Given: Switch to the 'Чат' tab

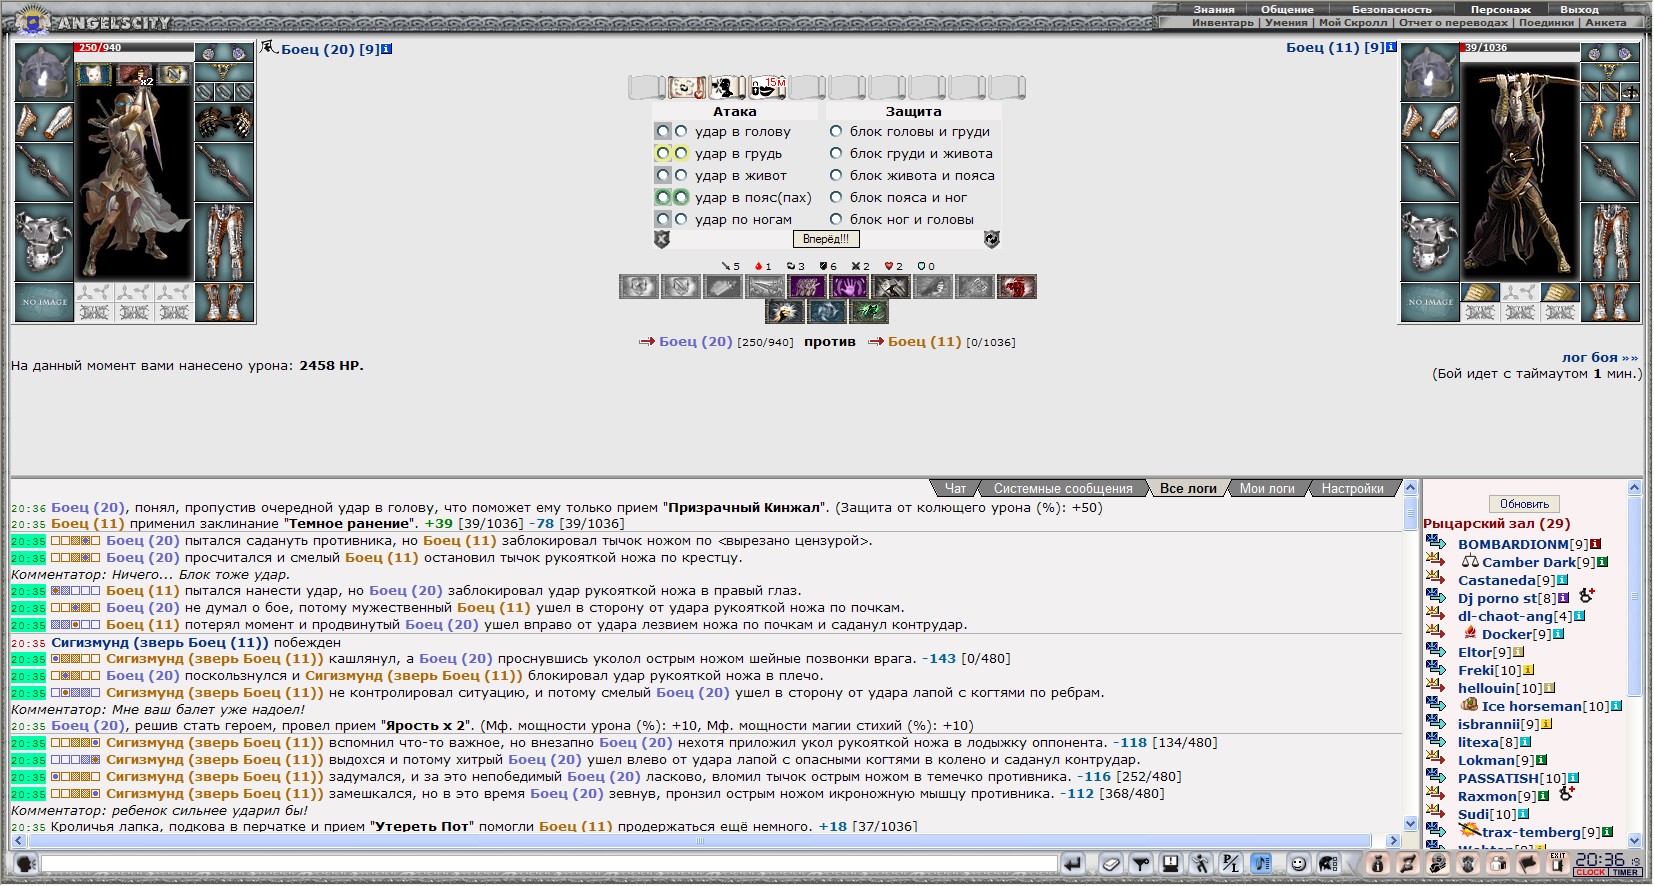Looking at the screenshot, I should (x=956, y=488).
